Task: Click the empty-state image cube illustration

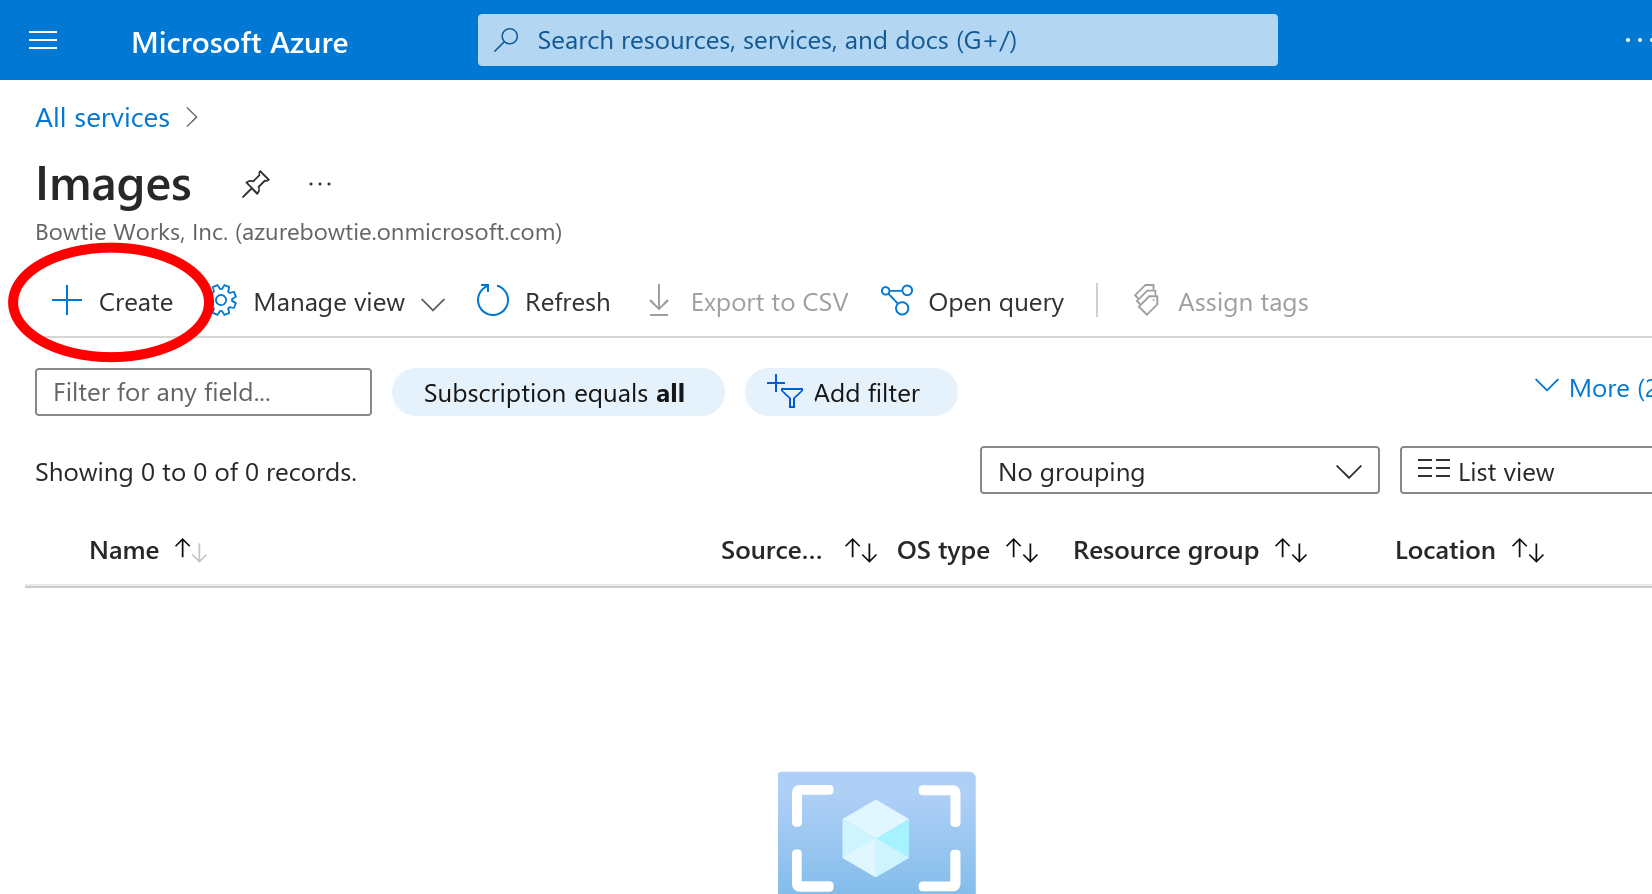Action: (876, 832)
